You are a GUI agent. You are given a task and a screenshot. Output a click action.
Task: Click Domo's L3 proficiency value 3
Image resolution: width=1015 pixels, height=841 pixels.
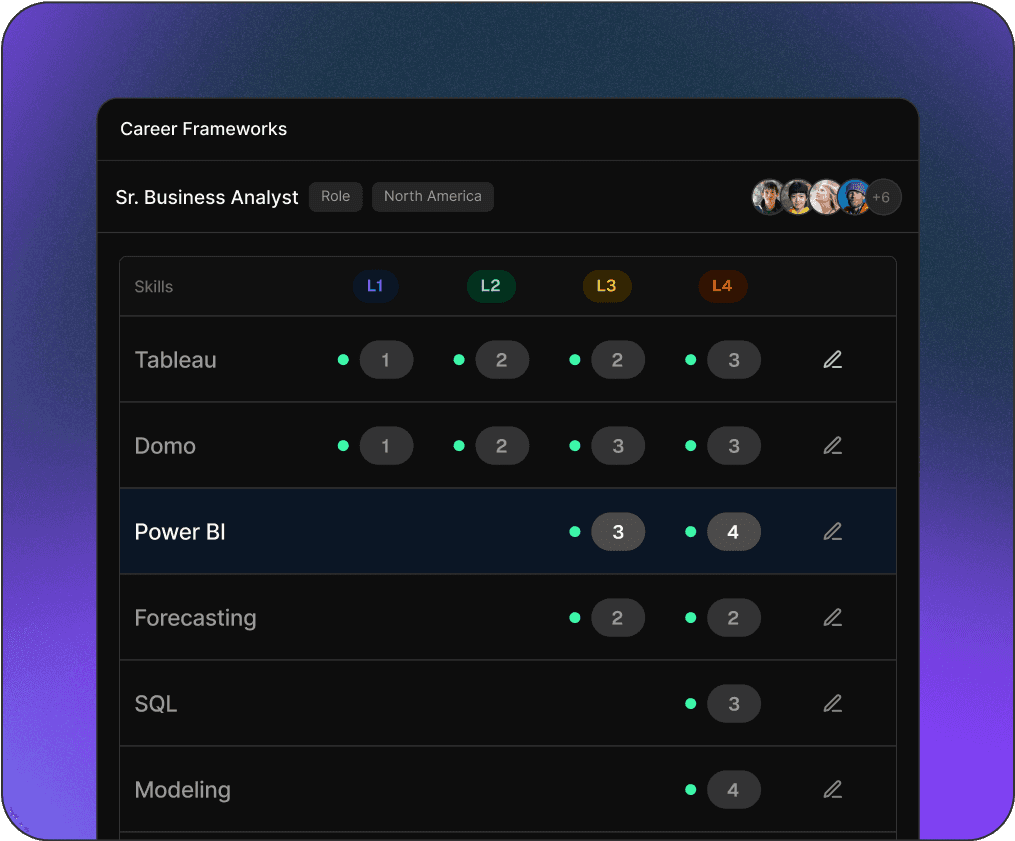(x=618, y=446)
